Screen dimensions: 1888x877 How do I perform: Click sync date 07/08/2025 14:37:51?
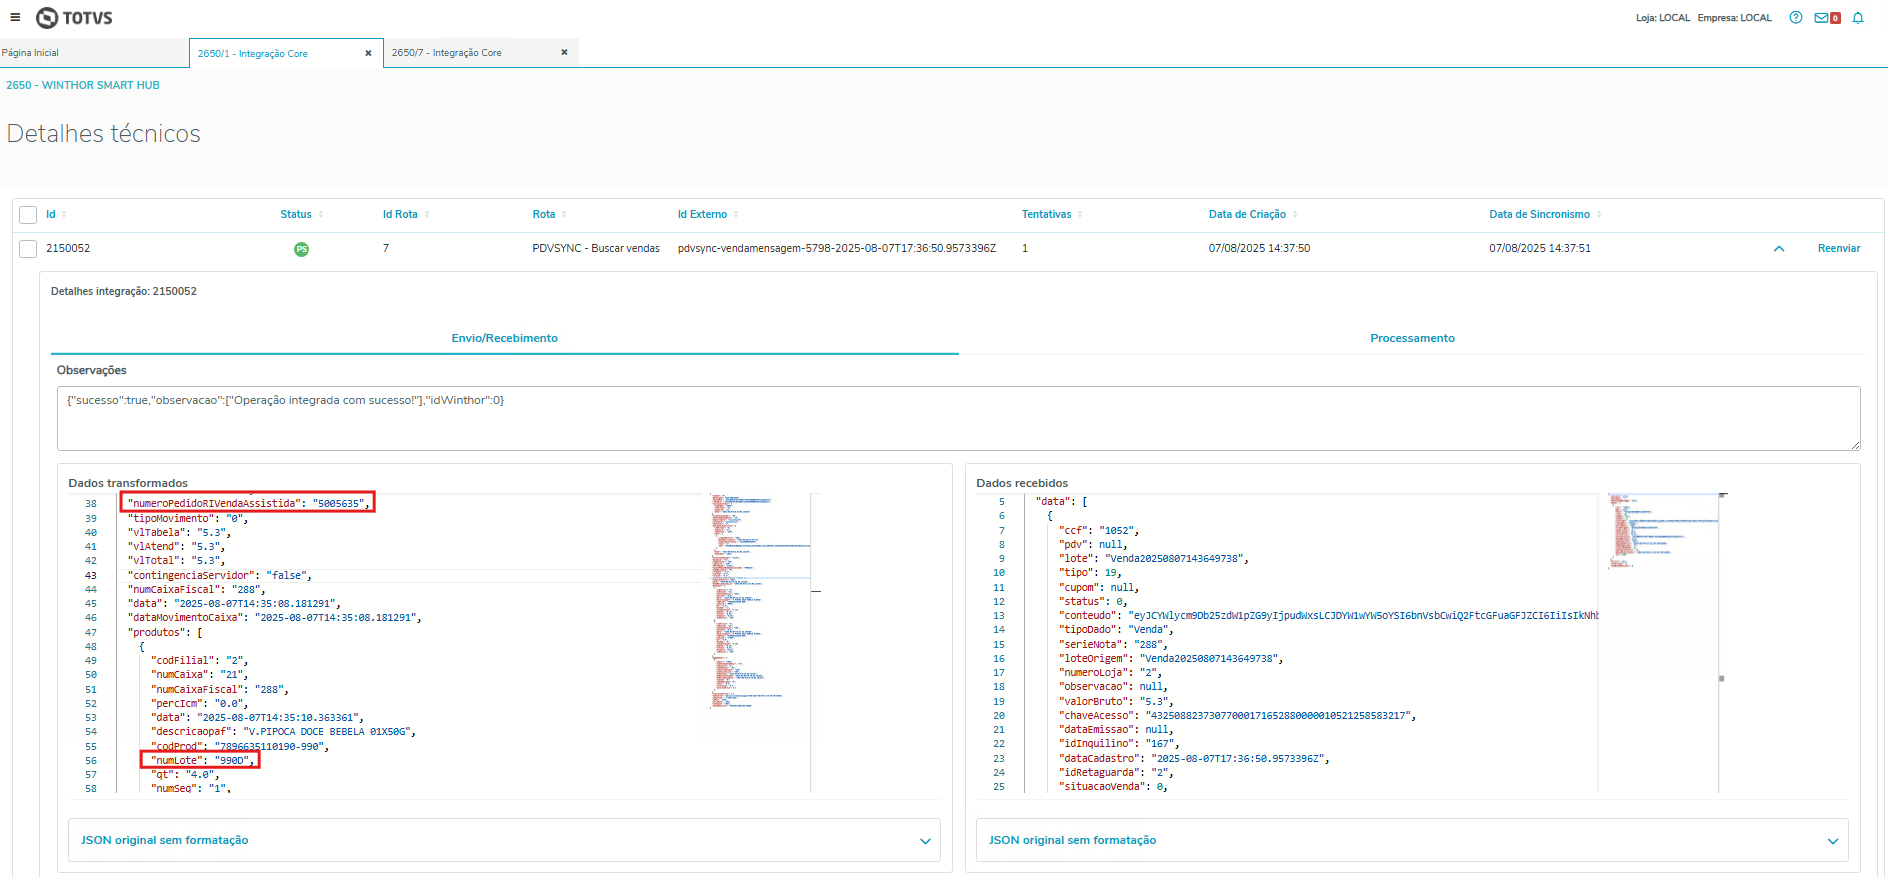point(1540,249)
